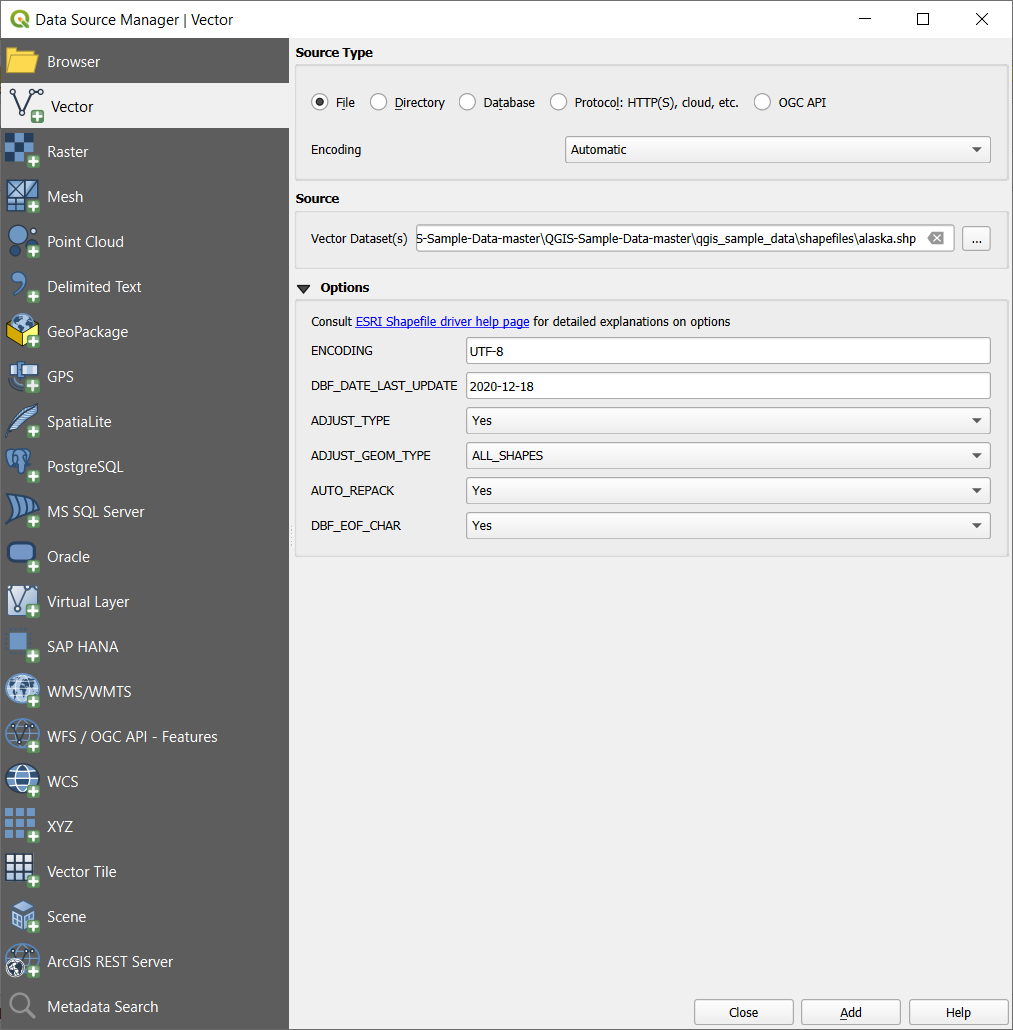Change the ADJUST_TYPE dropdown value
This screenshot has height=1030, width=1013.
click(728, 420)
